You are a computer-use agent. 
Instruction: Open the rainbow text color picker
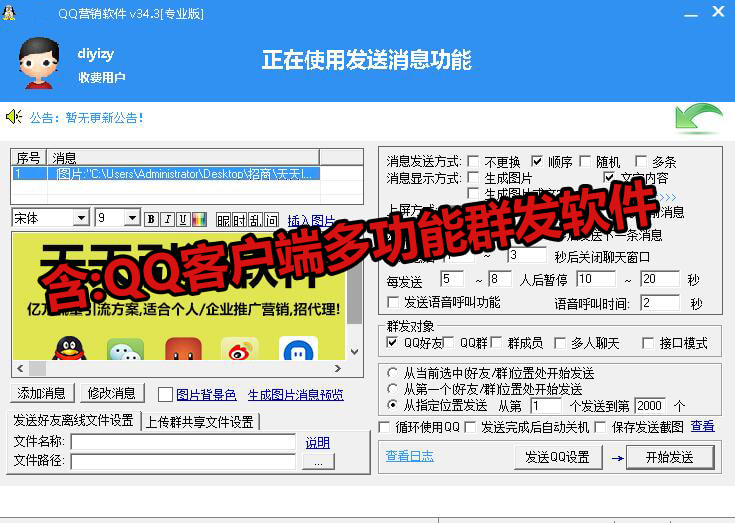pos(199,219)
